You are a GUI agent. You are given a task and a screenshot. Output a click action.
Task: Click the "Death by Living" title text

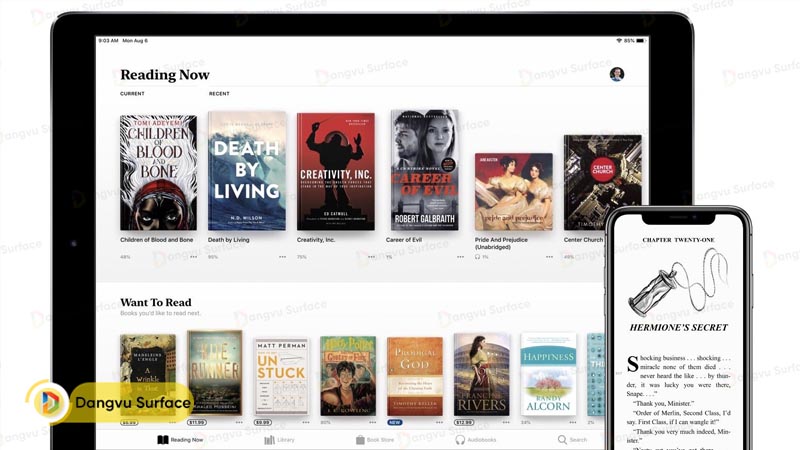pyautogui.click(x=229, y=240)
